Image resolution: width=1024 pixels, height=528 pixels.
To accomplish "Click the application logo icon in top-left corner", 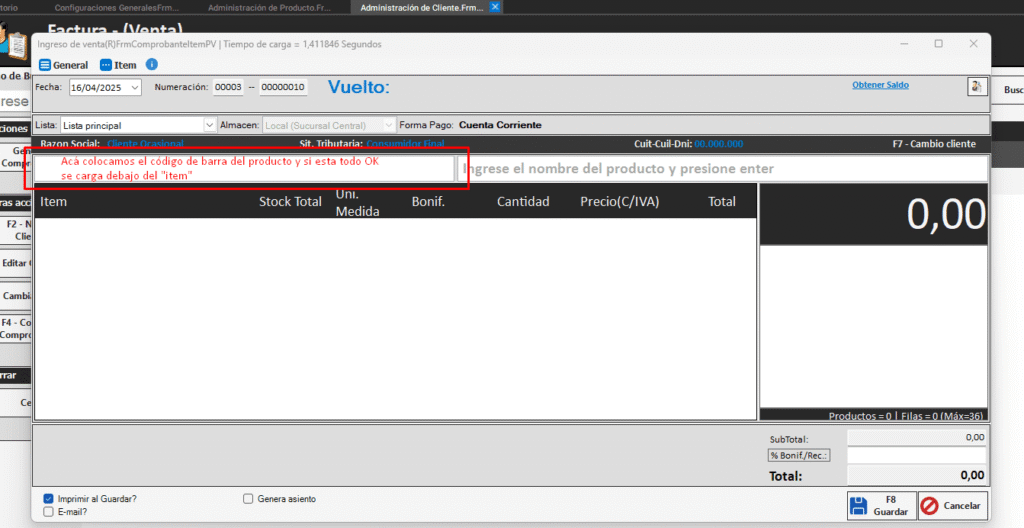I will click(14, 45).
